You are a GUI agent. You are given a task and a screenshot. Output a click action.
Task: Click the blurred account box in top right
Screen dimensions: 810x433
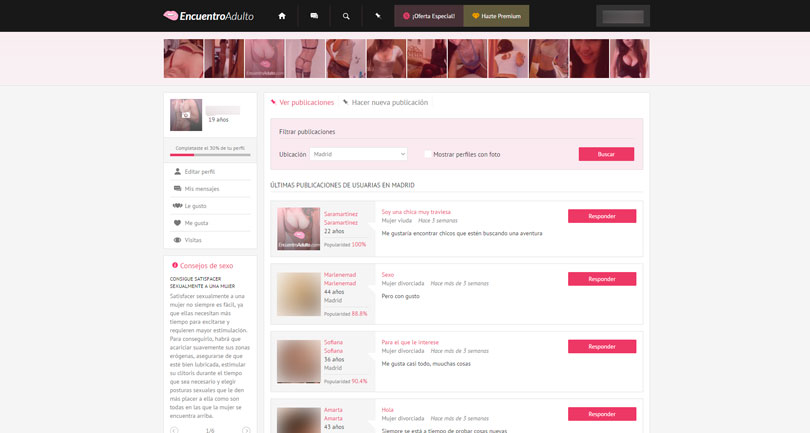pyautogui.click(x=623, y=16)
